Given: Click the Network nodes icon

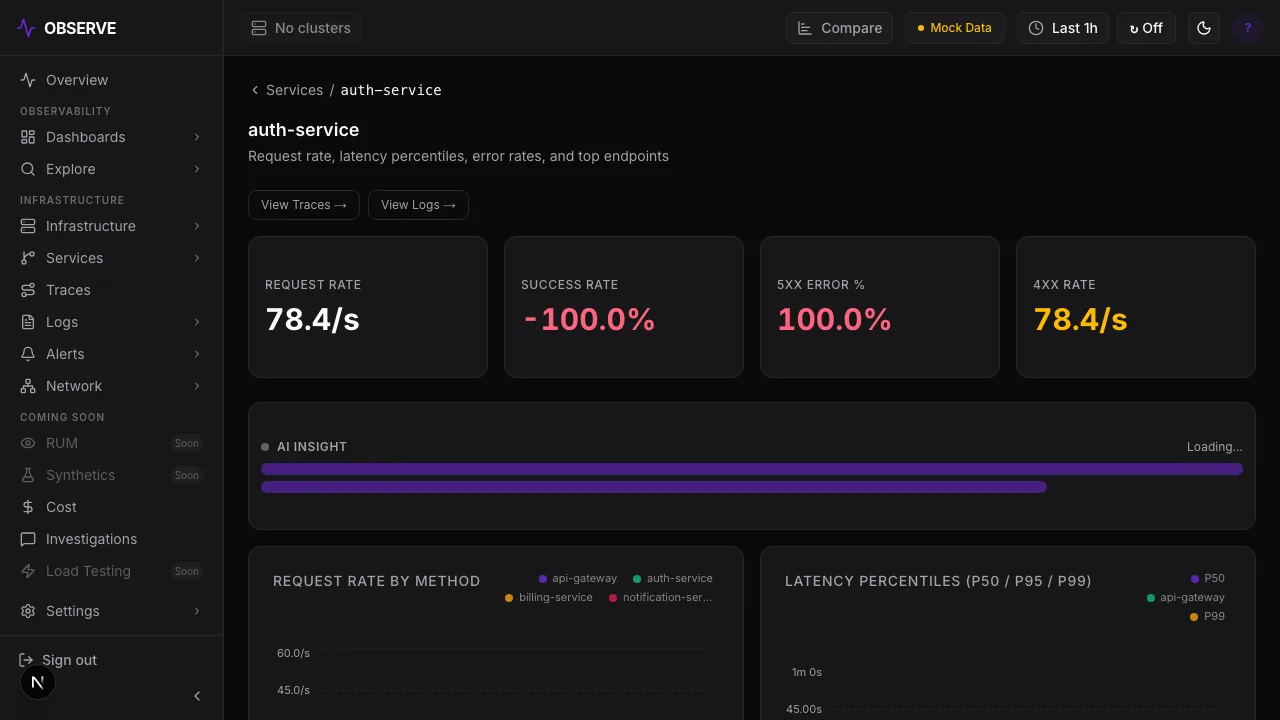Looking at the screenshot, I should pos(28,386).
